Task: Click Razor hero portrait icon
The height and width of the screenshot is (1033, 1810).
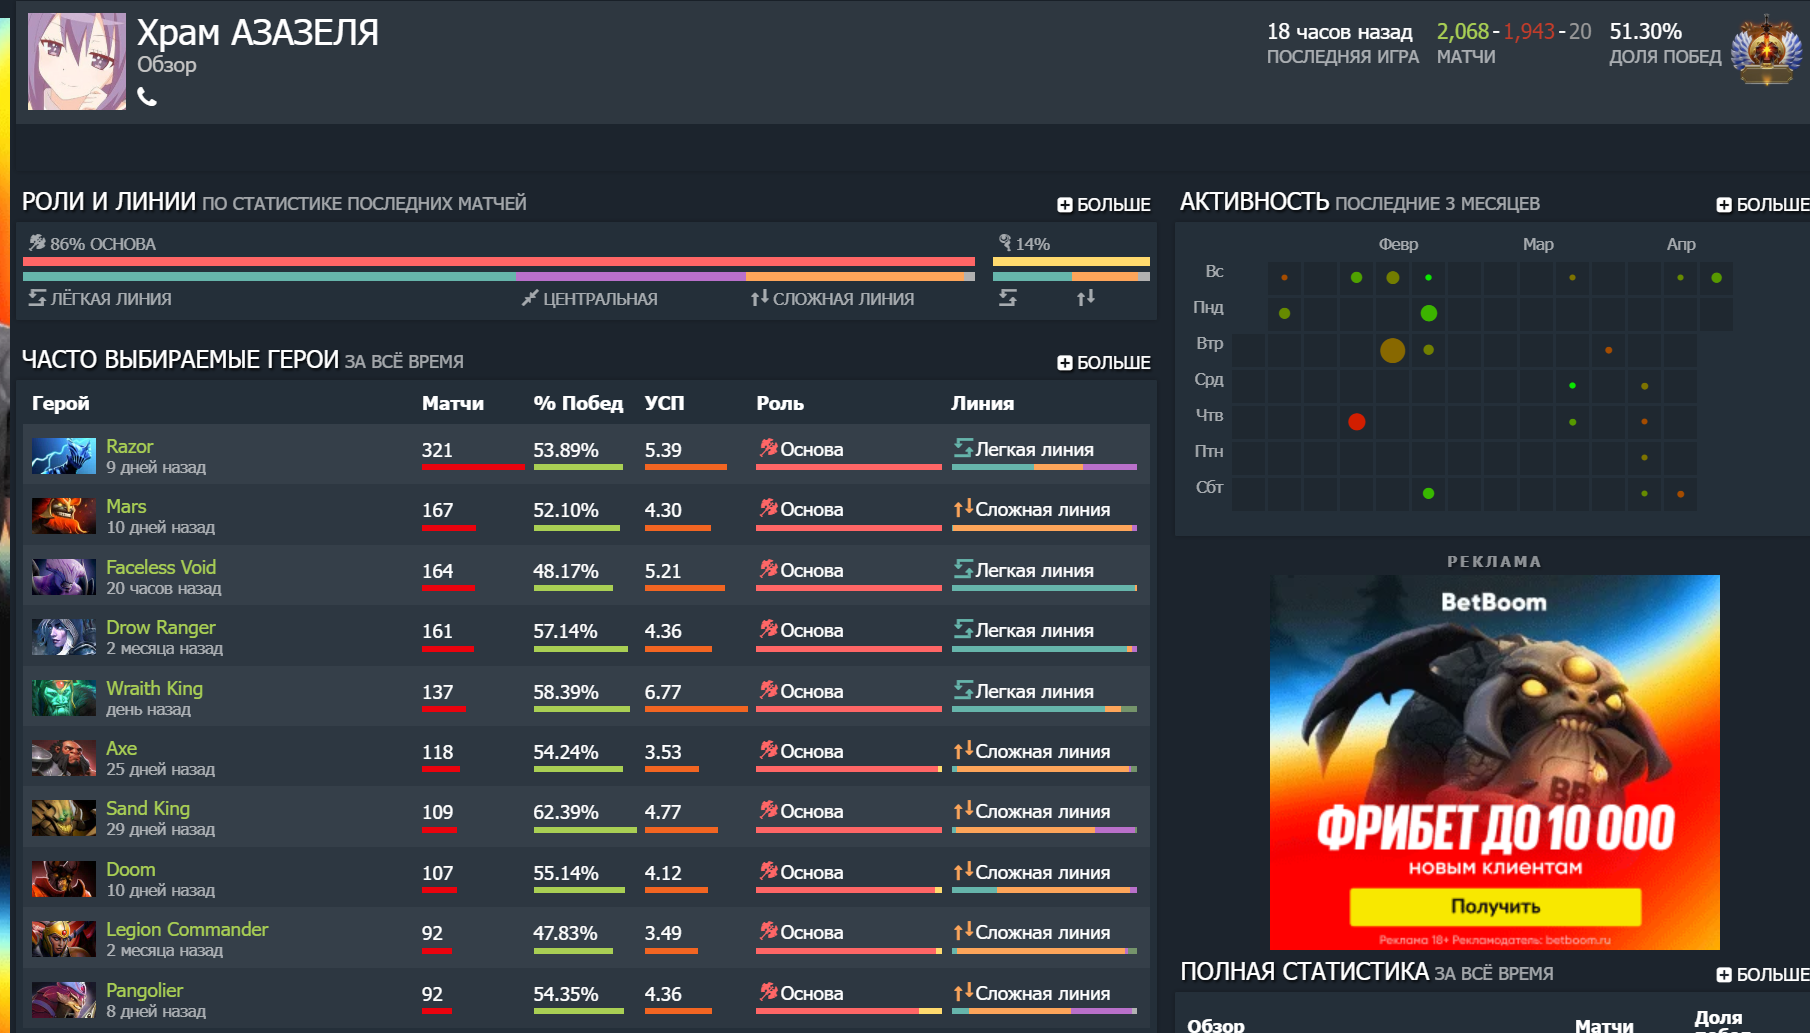Action: [64, 456]
